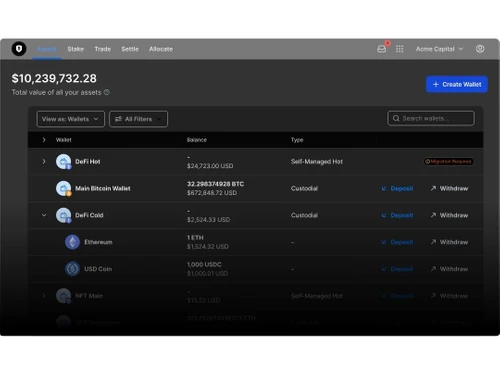Screen dimensions: 500x375
Task: Click the USD Coin icon
Action: click(72, 269)
